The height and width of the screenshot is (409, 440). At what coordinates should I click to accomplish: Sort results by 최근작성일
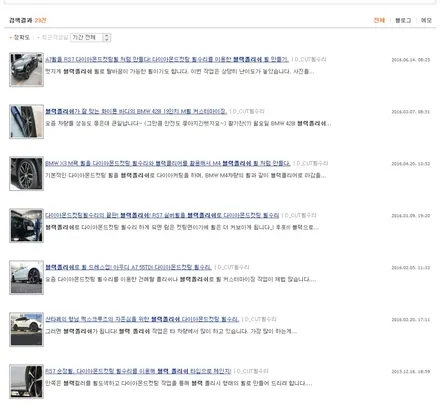pos(55,37)
